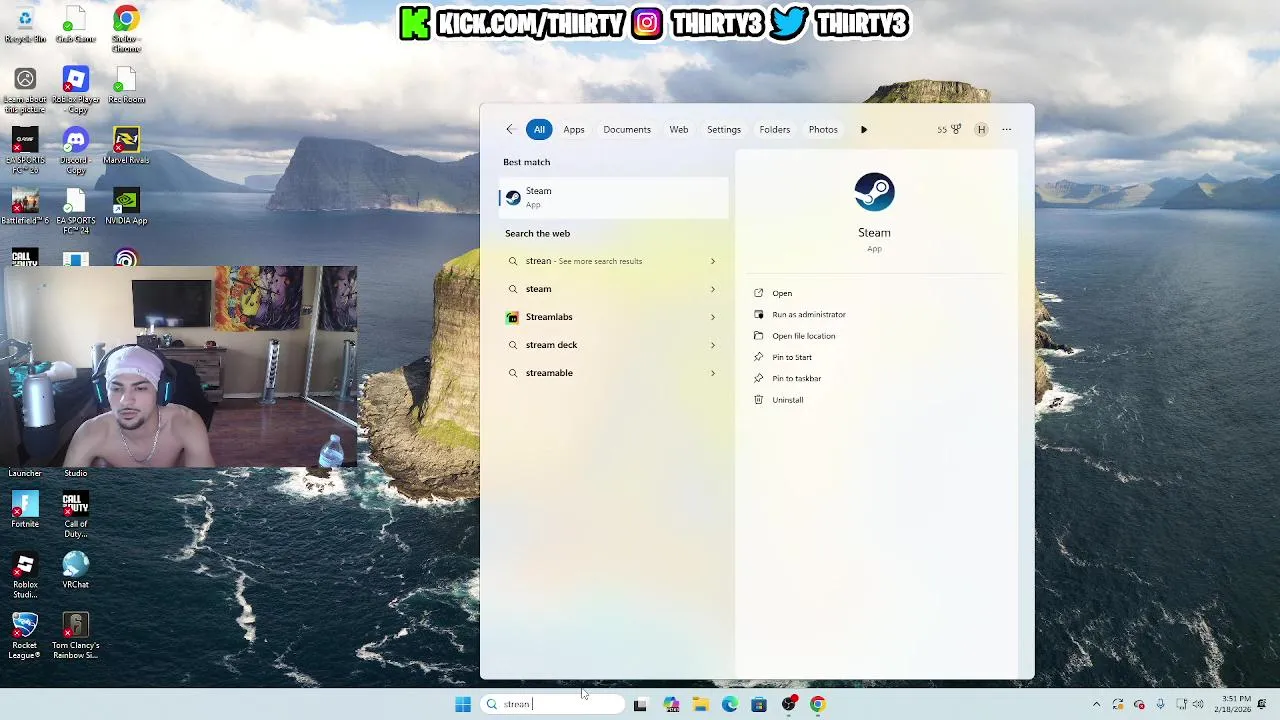Click the Steam logo in the preview pane
Image resolution: width=1280 pixels, height=720 pixels.
pos(874,192)
